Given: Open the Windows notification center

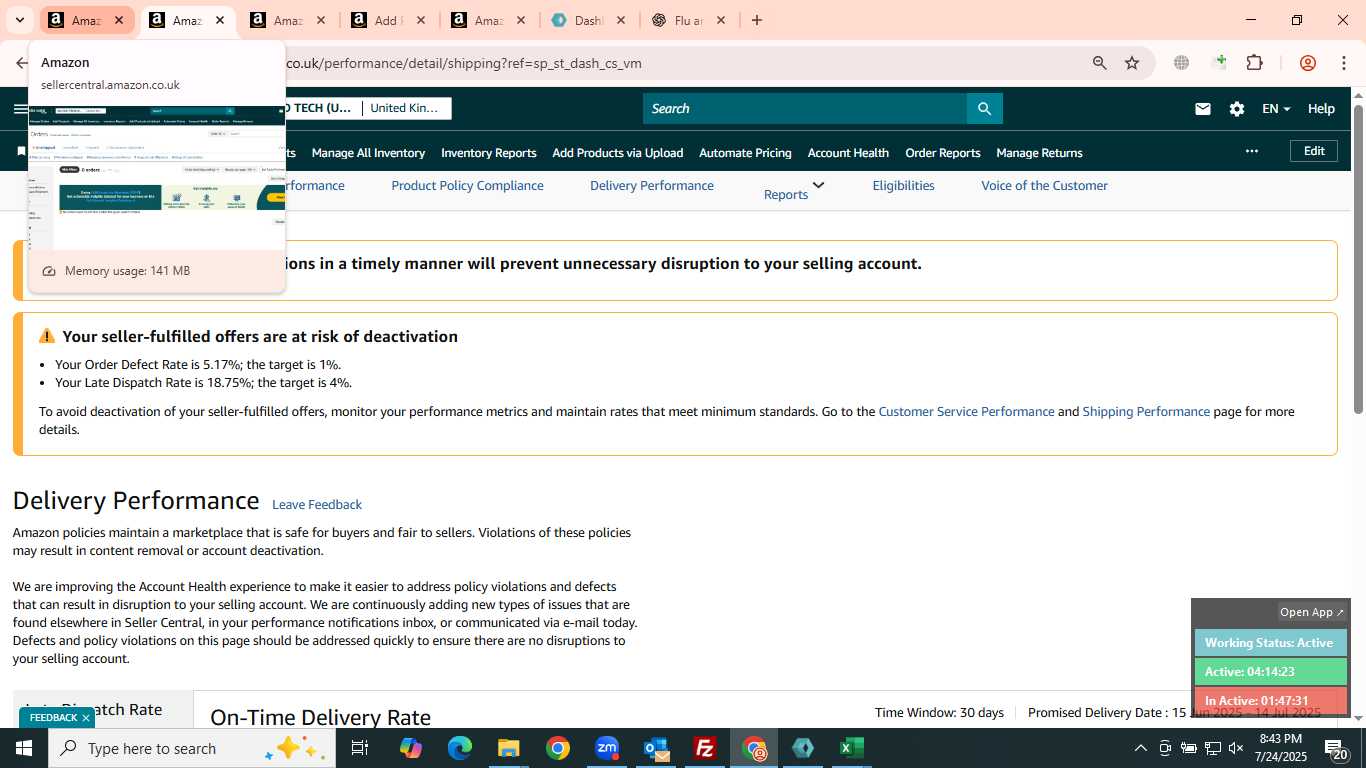Looking at the screenshot, I should coord(1337,748).
